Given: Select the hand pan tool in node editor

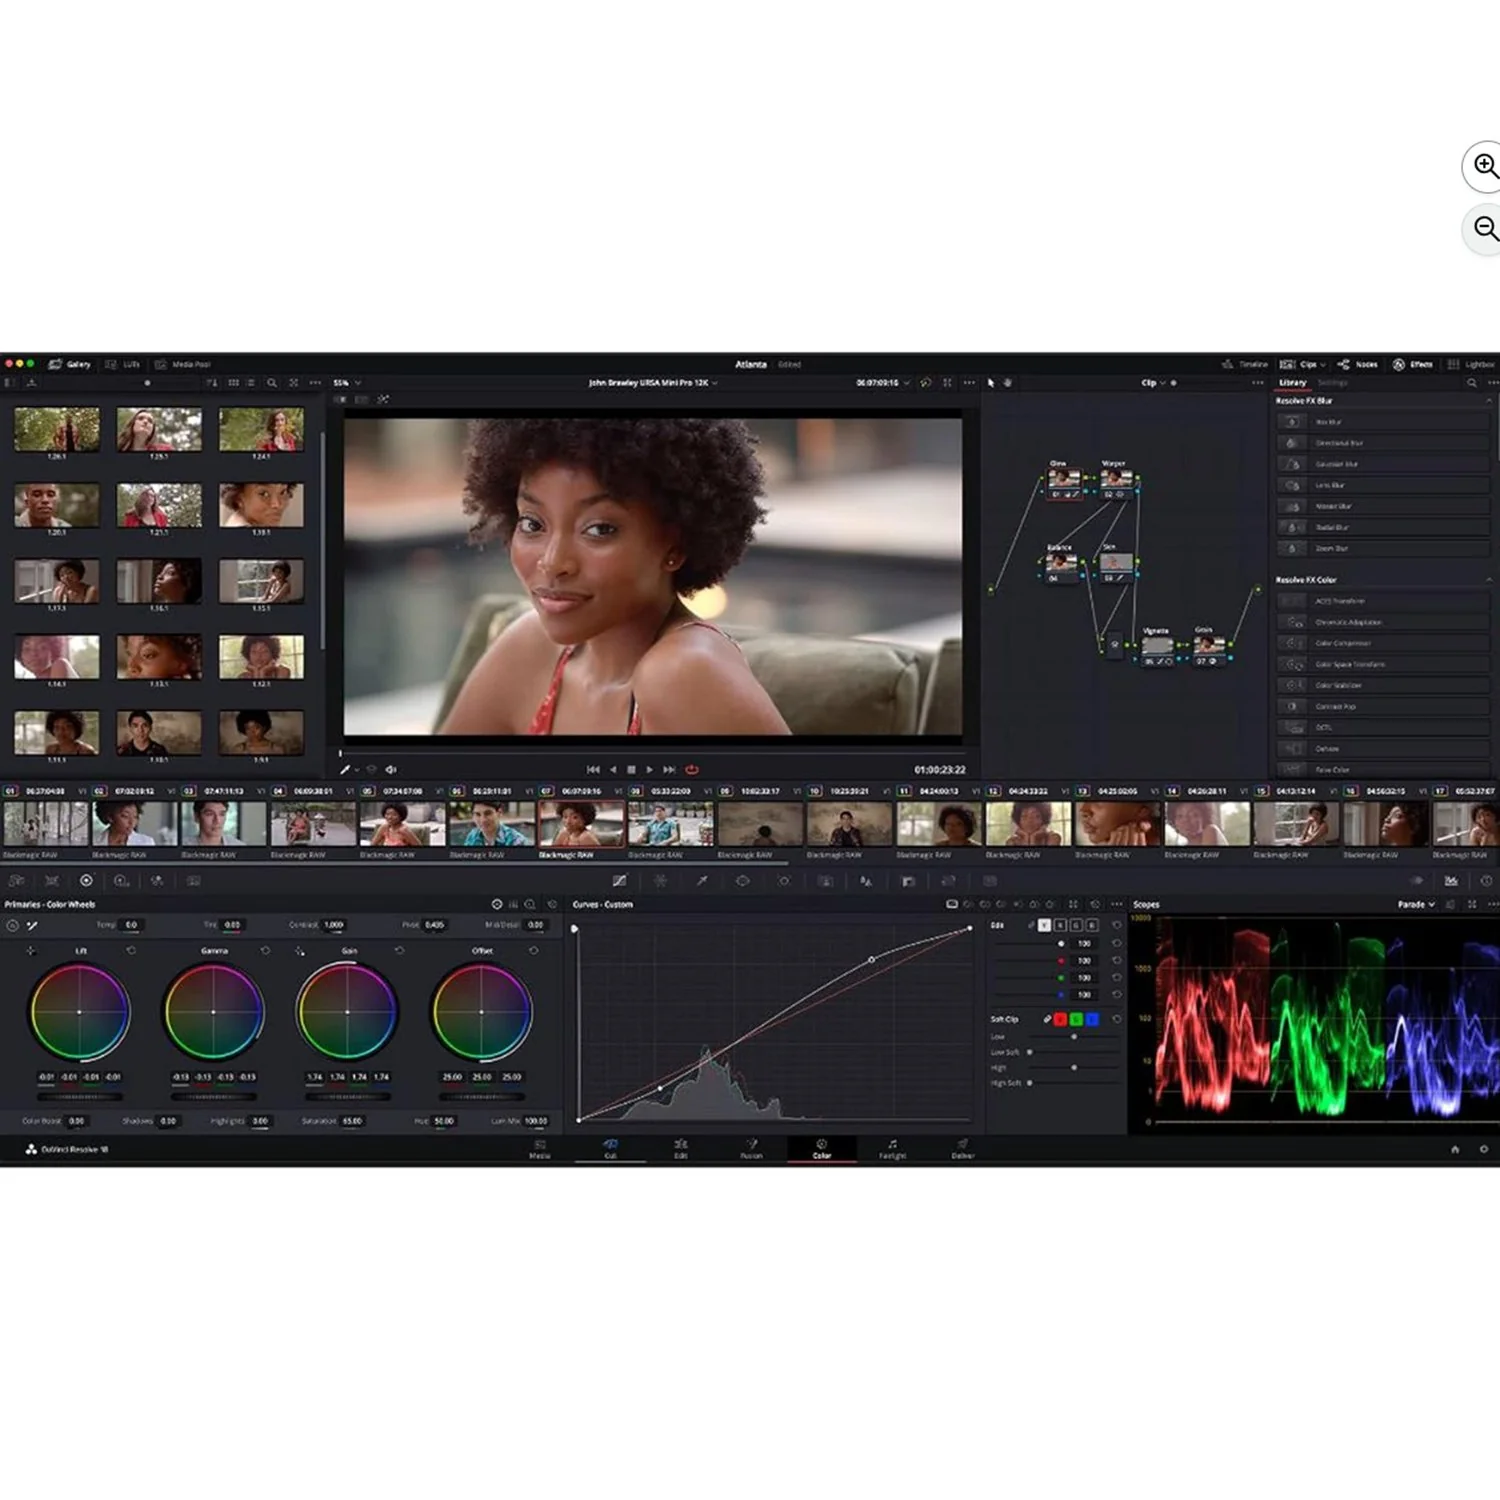Looking at the screenshot, I should 1007,383.
